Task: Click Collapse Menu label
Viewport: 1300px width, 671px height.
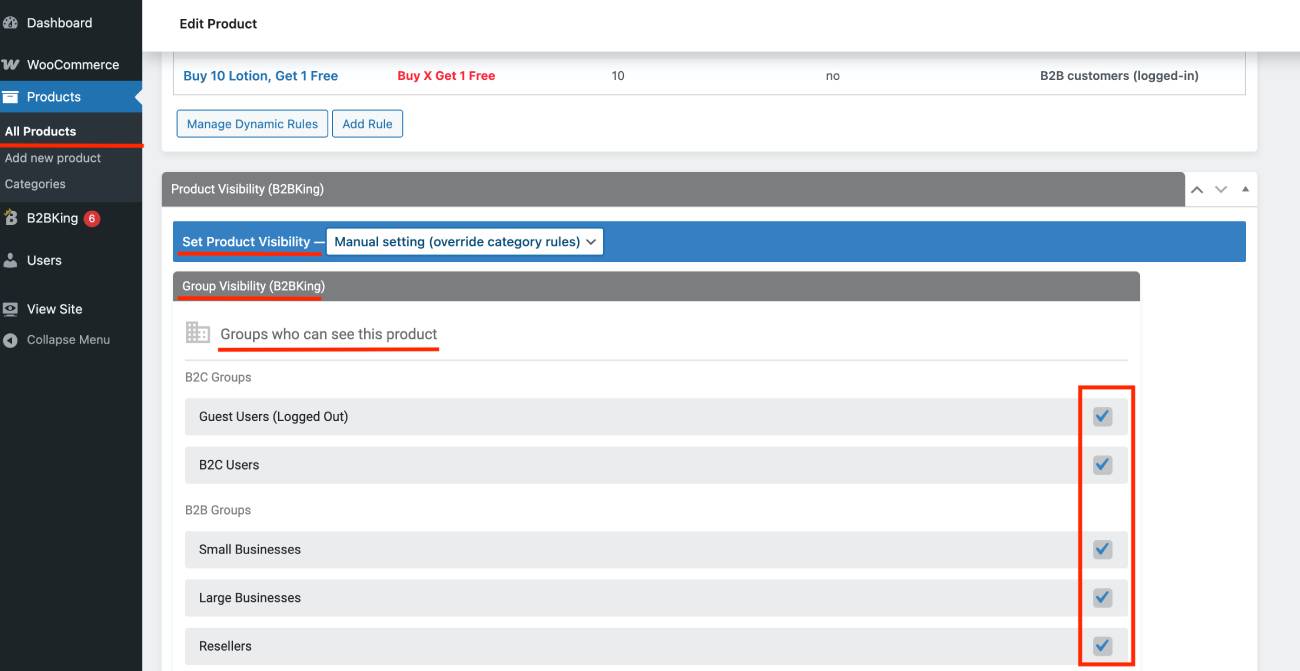Action: coord(68,340)
